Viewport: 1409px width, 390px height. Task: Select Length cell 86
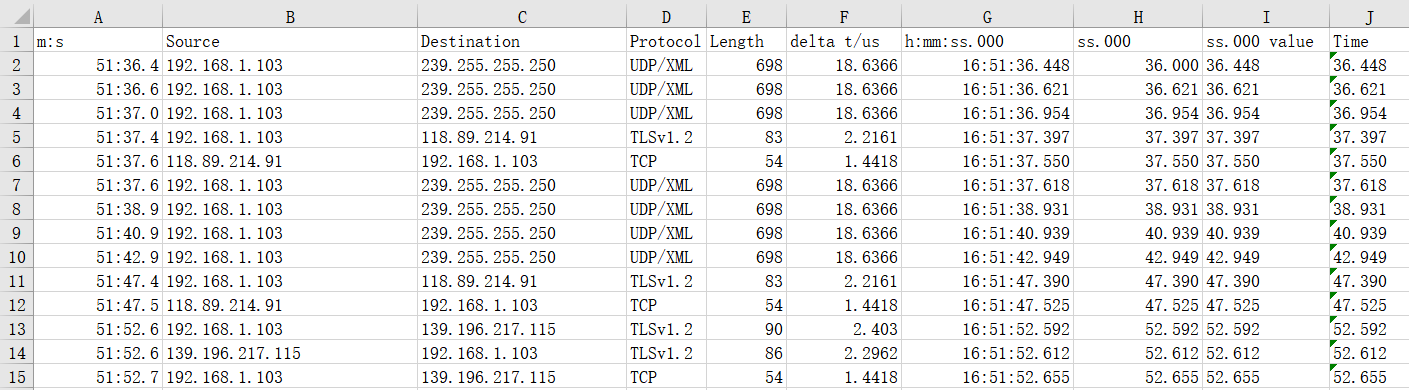(x=746, y=353)
